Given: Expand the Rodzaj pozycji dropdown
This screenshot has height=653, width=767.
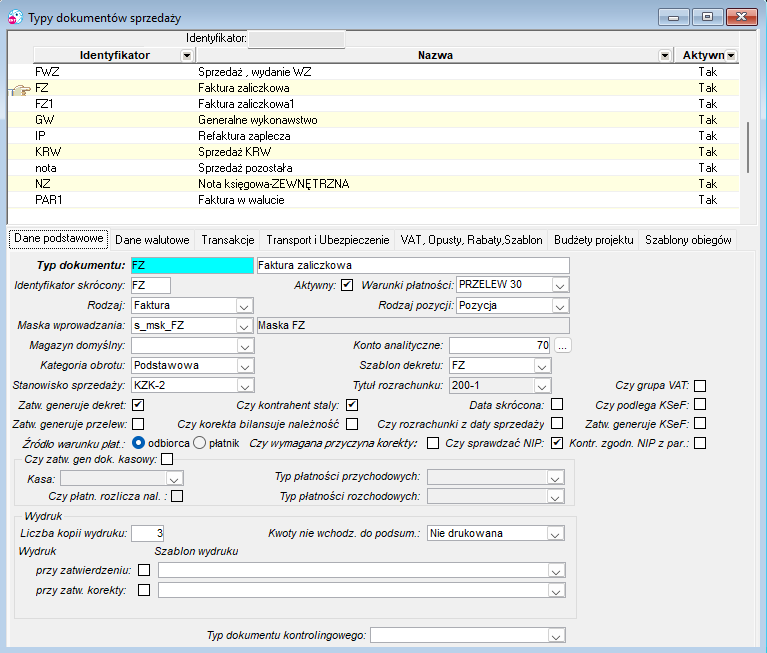Looking at the screenshot, I should coord(560,306).
